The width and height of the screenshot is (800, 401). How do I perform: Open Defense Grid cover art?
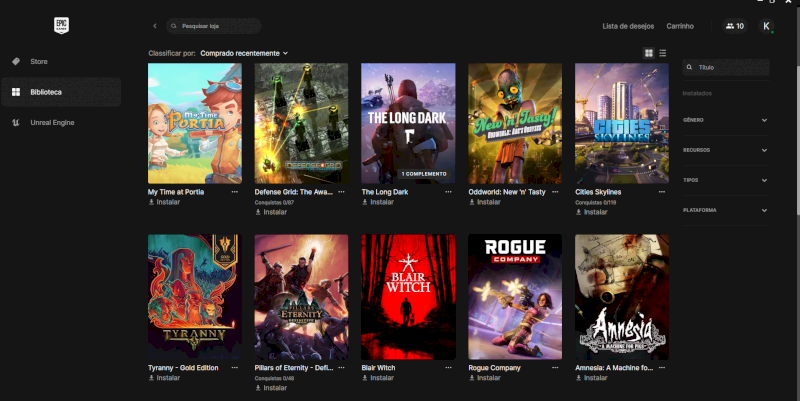coord(302,123)
